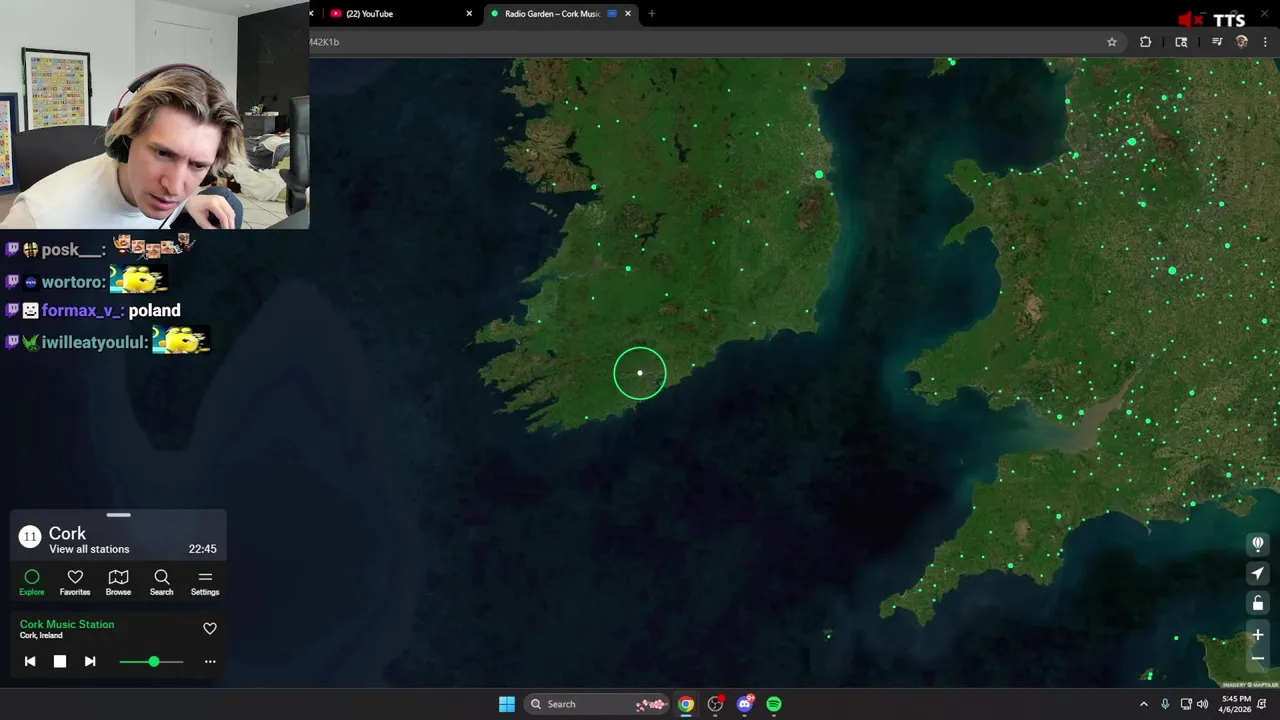This screenshot has width=1280, height=720.
Task: Click the media controls icon in Chrome toolbar
Action: [1217, 42]
